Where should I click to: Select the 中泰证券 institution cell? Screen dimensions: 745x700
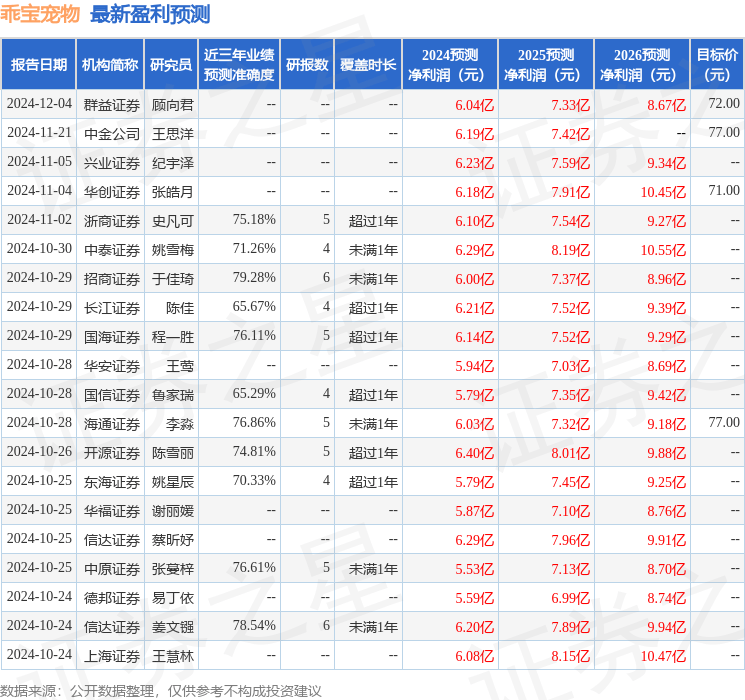[112, 249]
